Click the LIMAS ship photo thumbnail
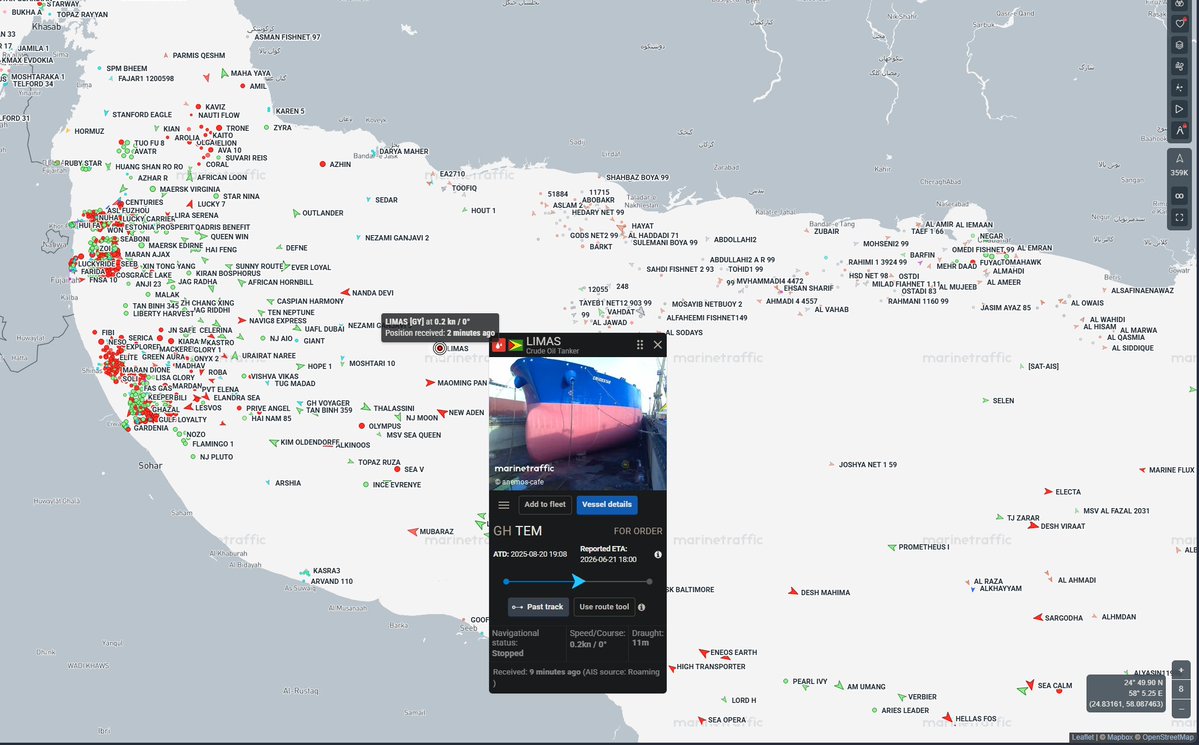Screen dimensions: 1199x745 577,424
